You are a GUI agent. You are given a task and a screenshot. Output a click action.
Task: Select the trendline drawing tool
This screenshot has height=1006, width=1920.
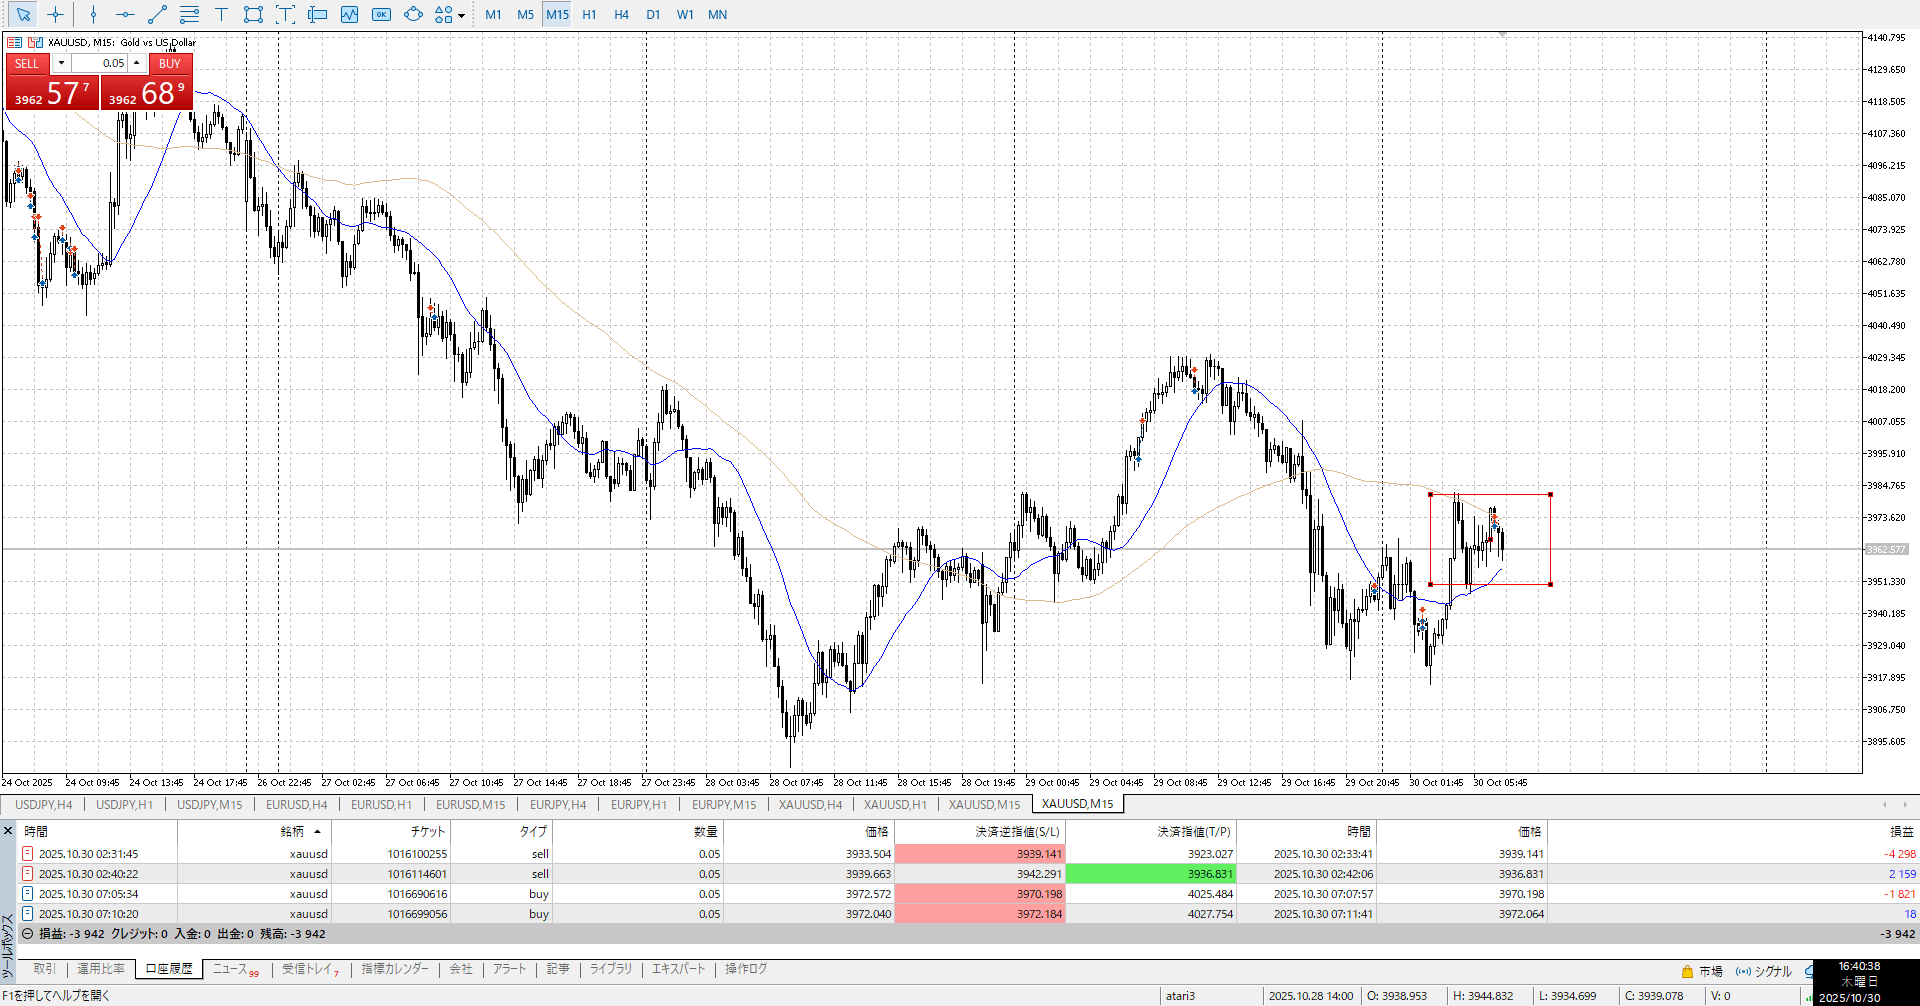[157, 15]
